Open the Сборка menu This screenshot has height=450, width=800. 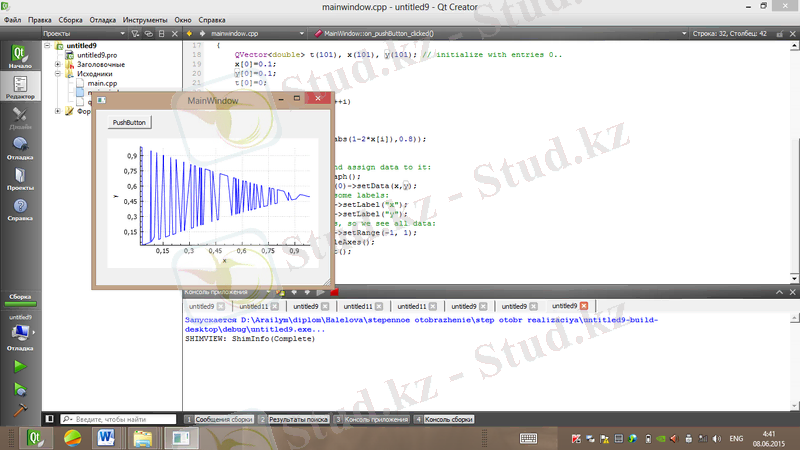tap(70, 19)
